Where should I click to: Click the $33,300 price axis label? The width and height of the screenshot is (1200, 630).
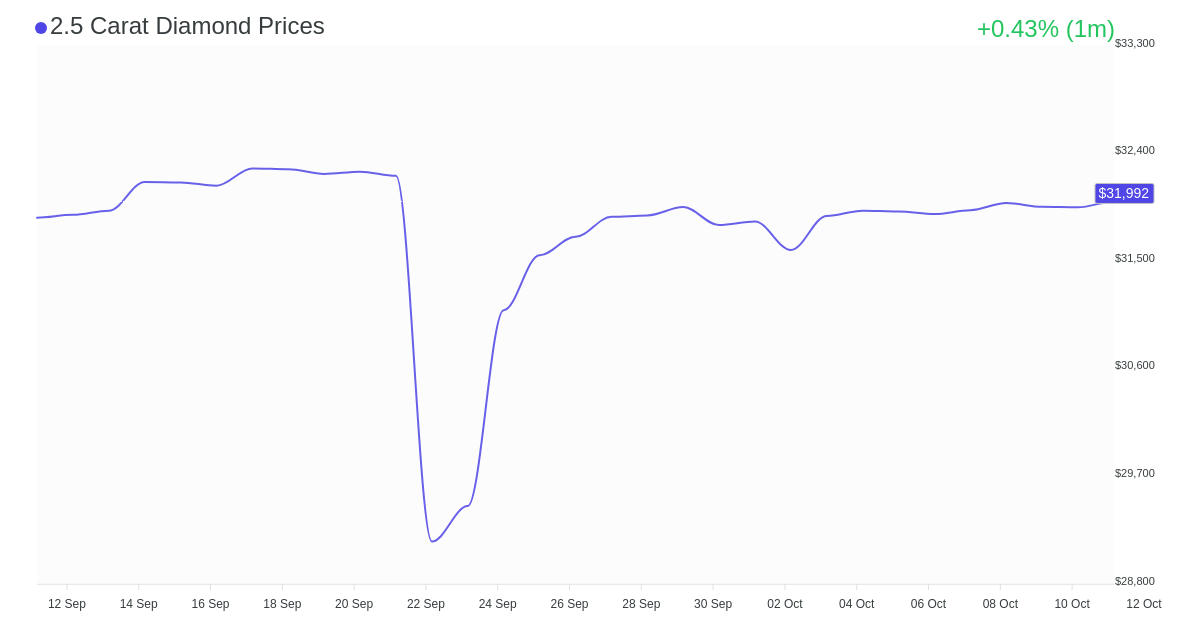coord(1135,43)
